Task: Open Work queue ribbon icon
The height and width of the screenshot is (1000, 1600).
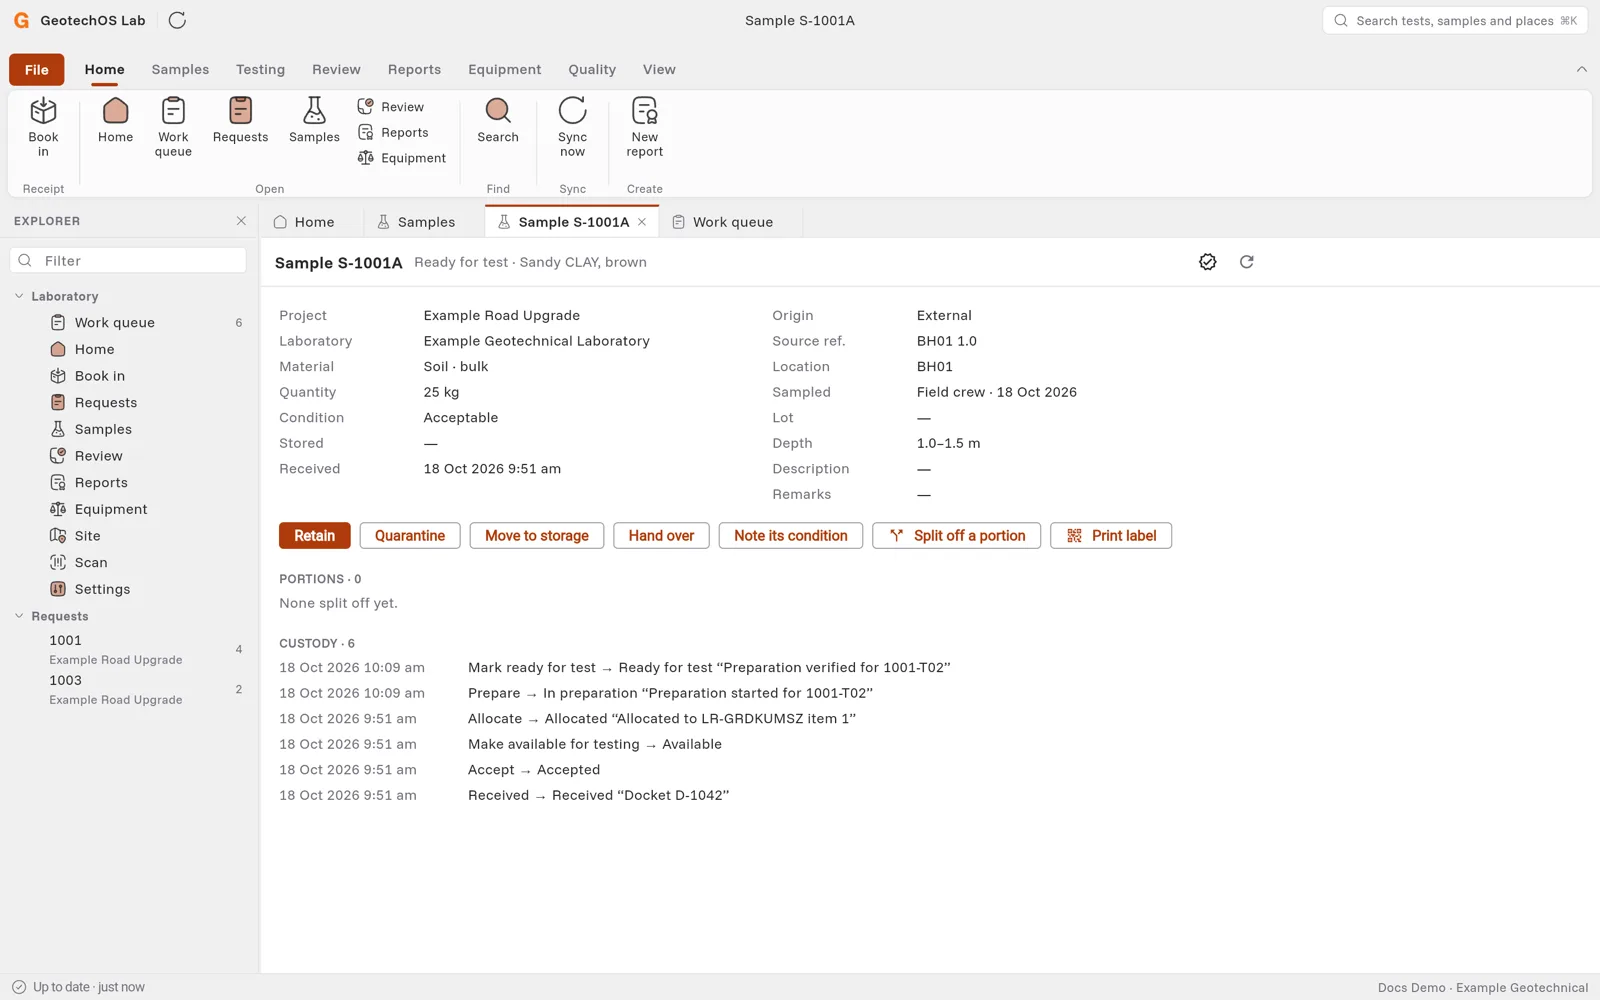Action: [173, 126]
